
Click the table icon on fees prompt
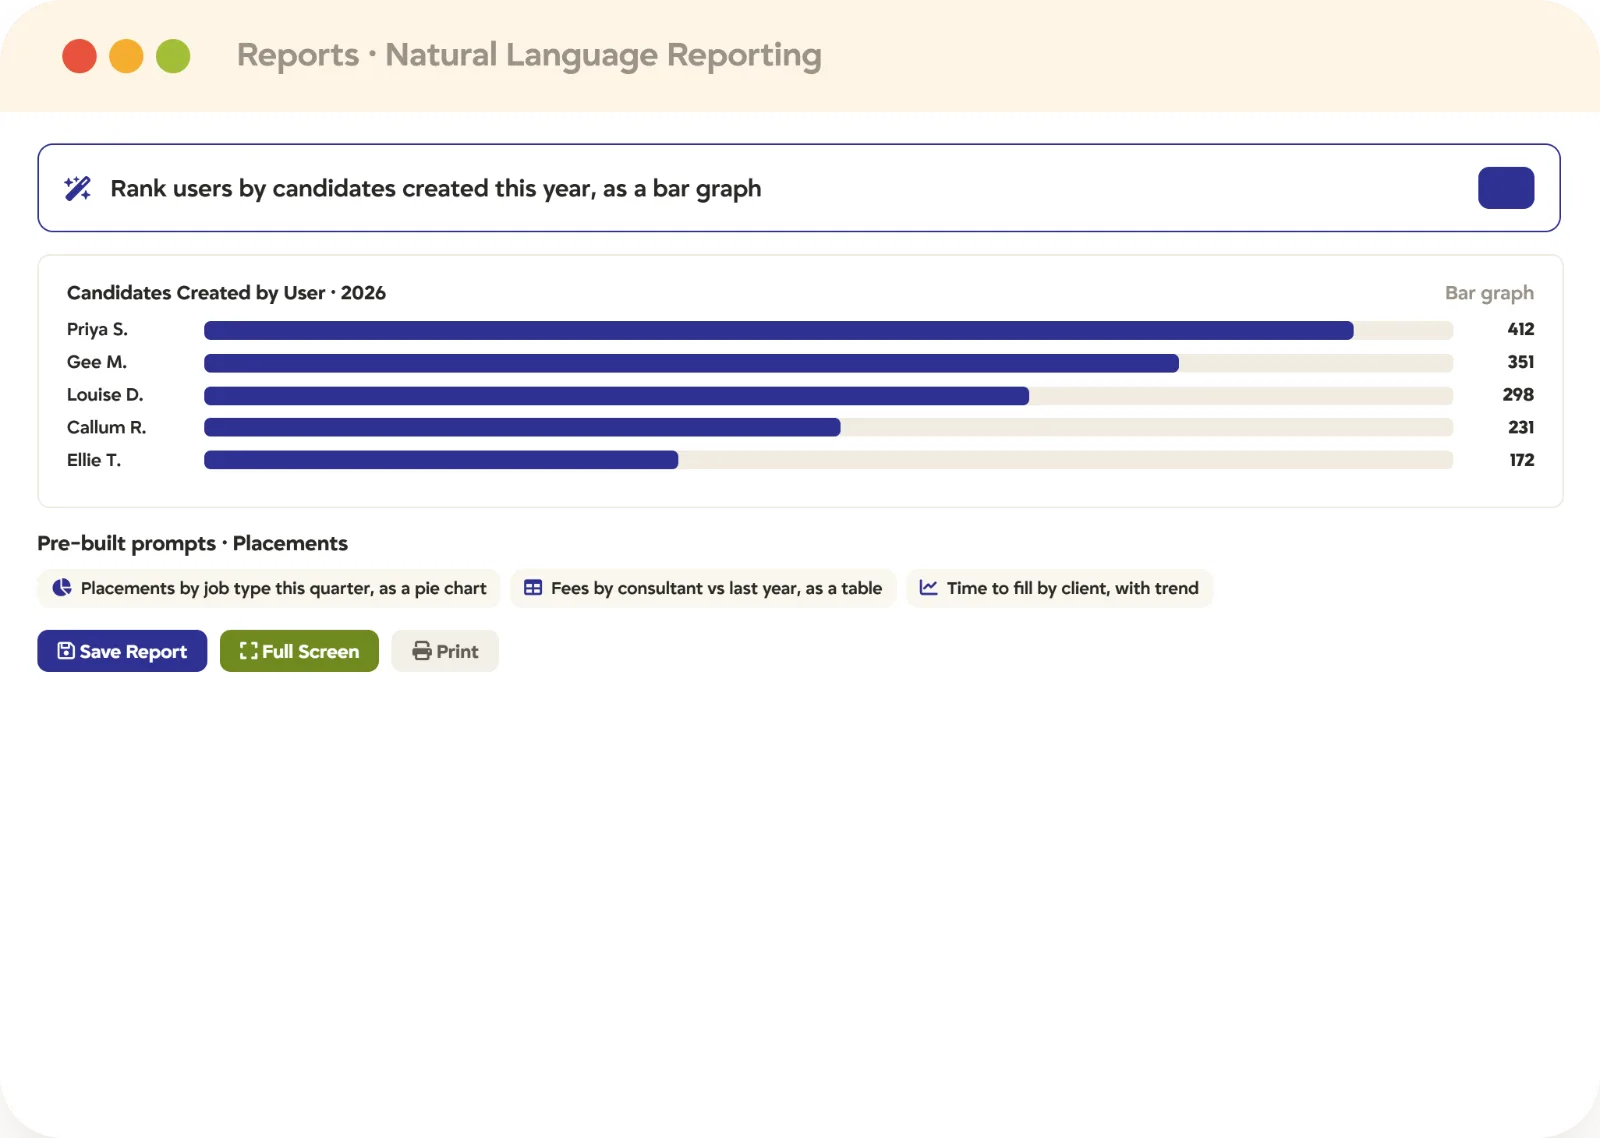pos(533,588)
